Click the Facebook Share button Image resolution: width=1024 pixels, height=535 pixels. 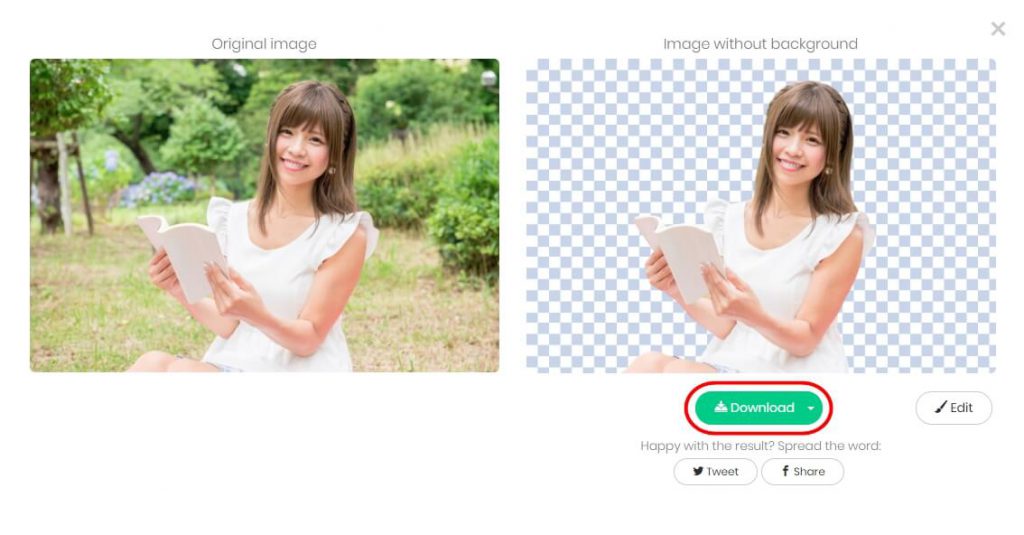tap(803, 472)
